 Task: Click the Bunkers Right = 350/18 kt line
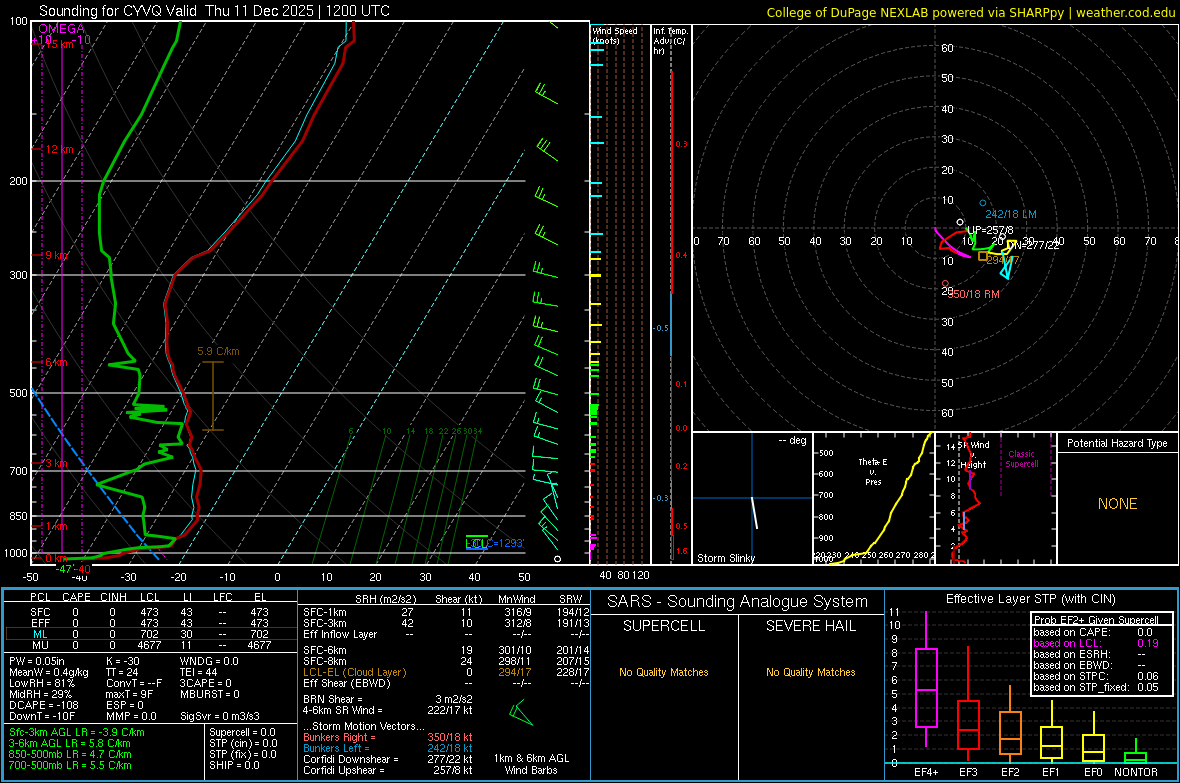[x=388, y=737]
